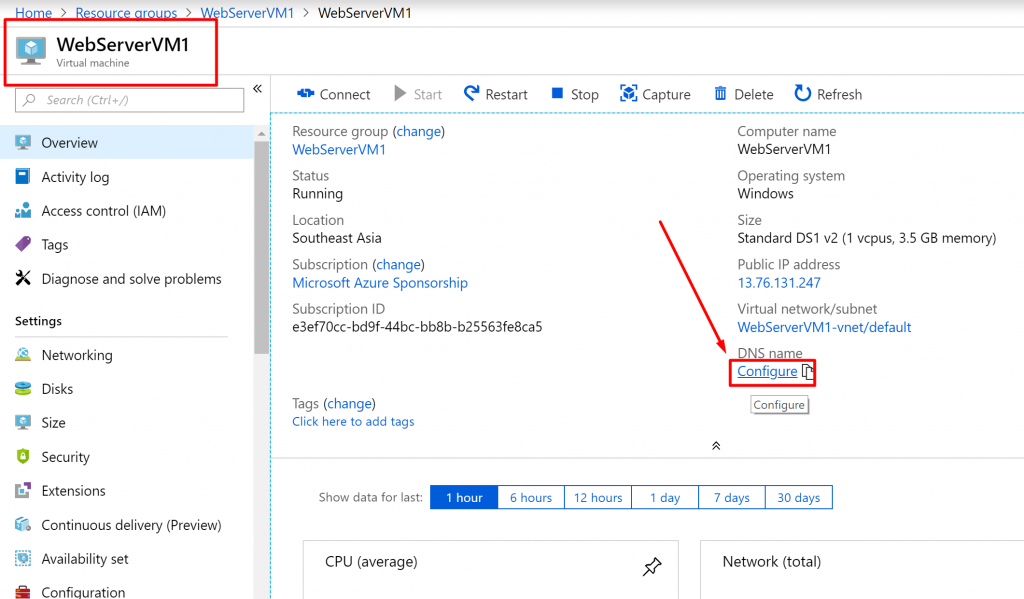1024x599 pixels.
Task: Click Home breadcrumb link
Action: 33,12
